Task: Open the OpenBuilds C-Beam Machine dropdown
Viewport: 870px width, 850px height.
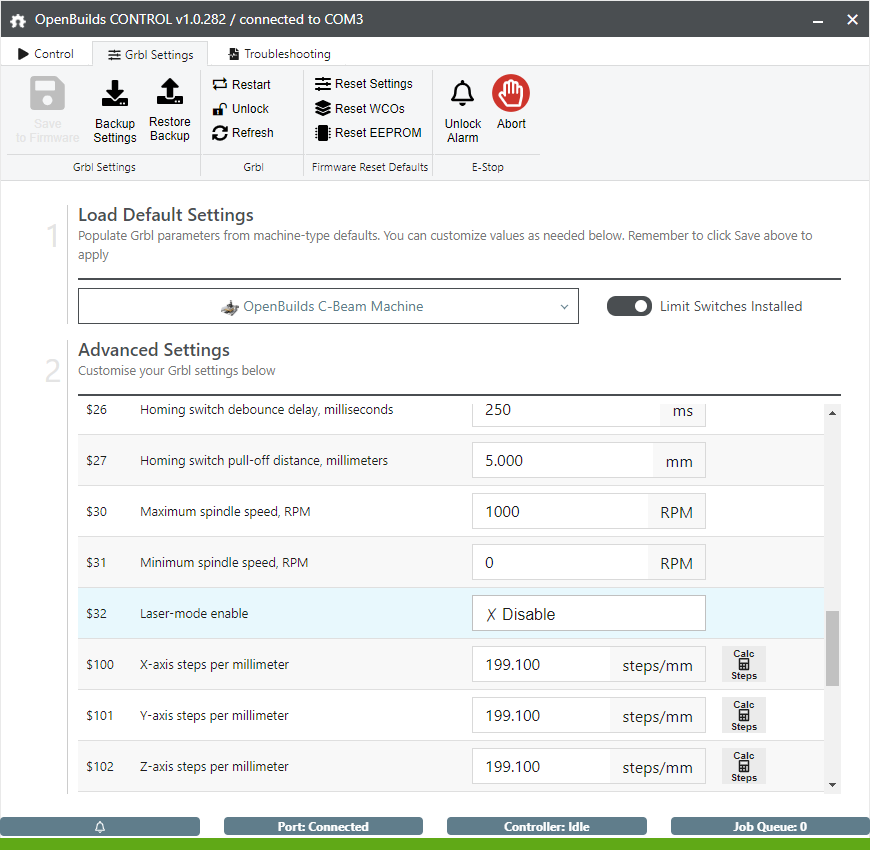Action: click(x=328, y=306)
